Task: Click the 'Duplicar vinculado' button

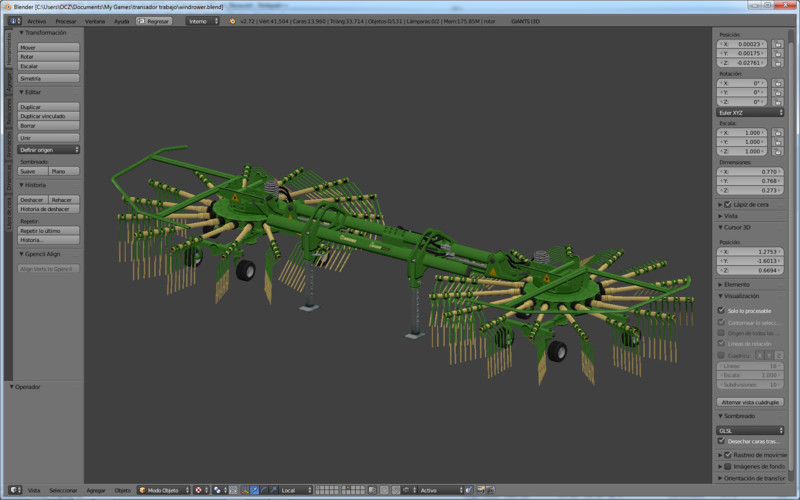Action: (49, 116)
